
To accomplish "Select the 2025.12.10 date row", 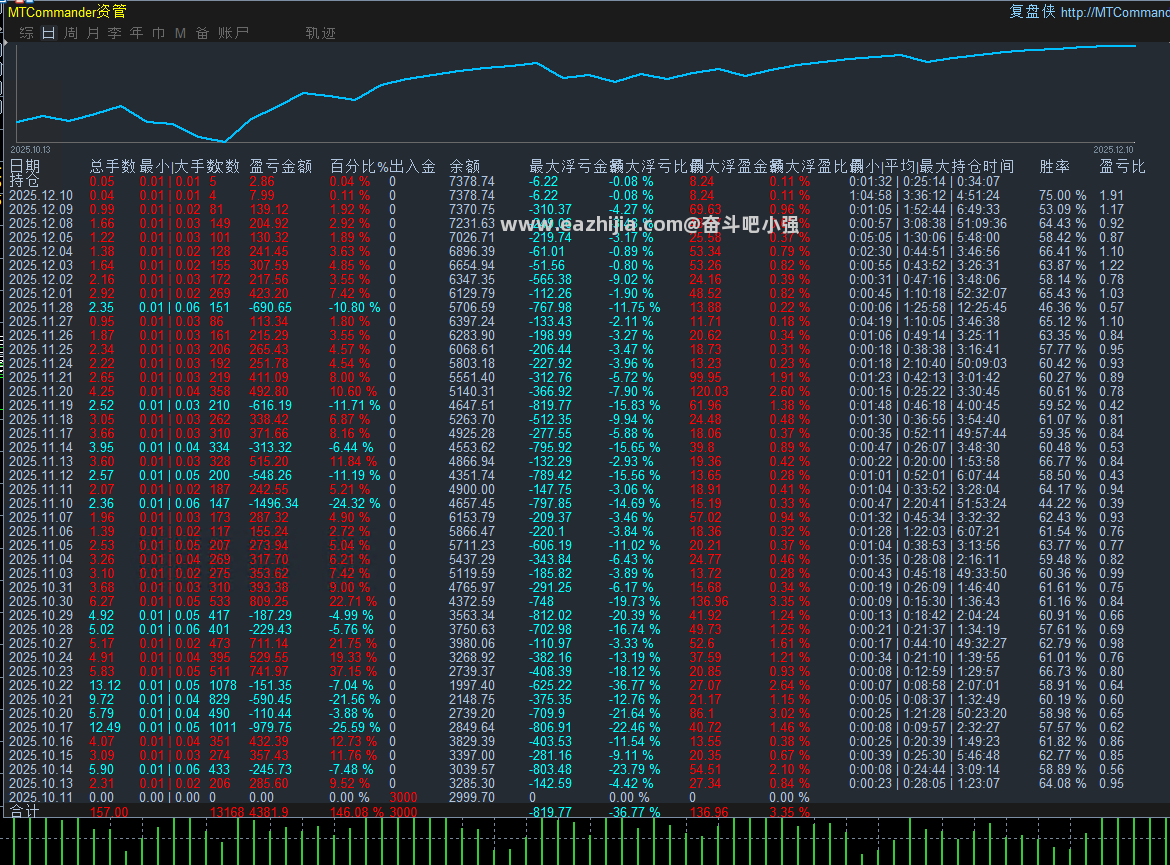I will (41, 196).
